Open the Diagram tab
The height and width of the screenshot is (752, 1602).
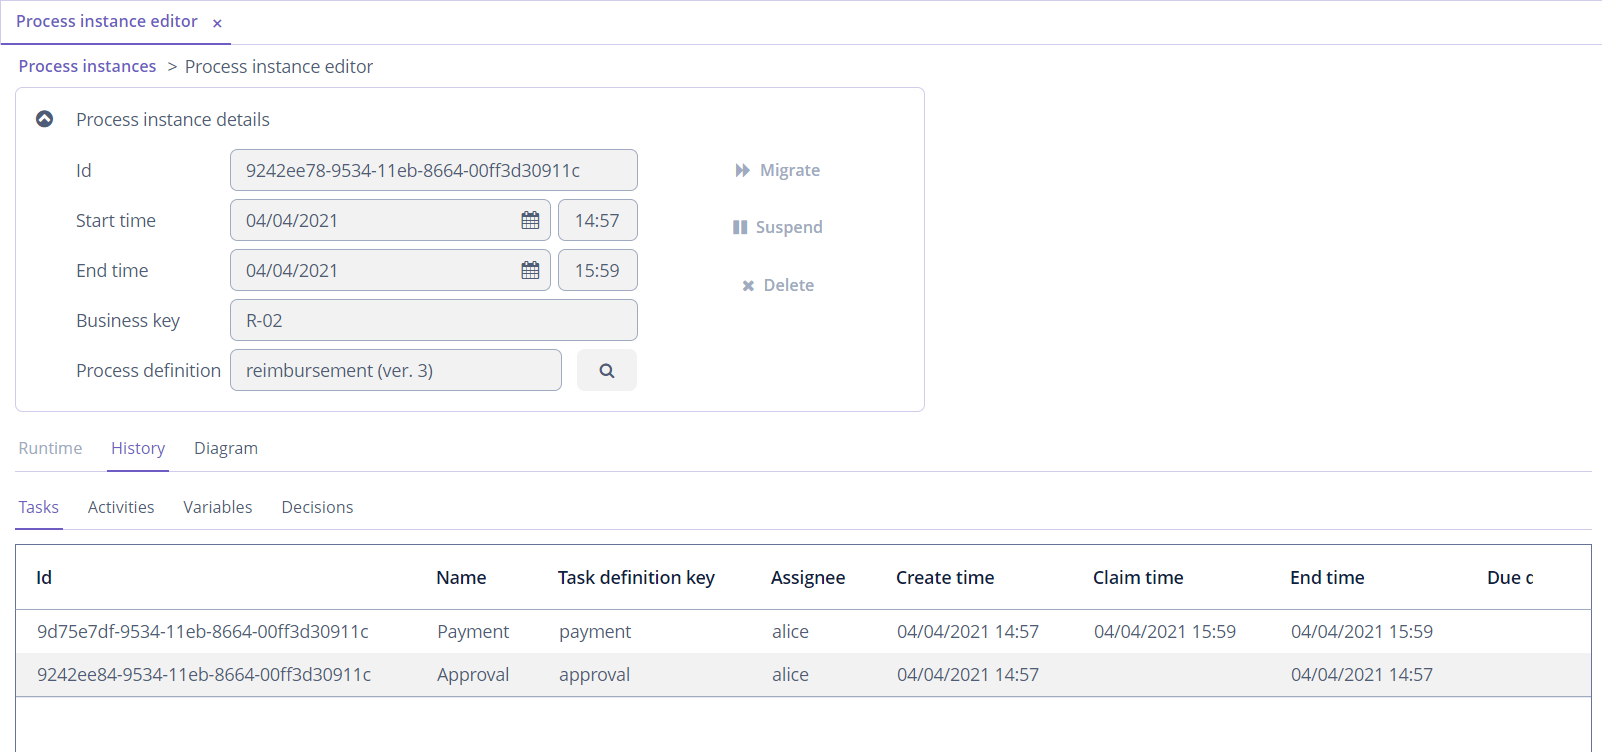click(226, 448)
